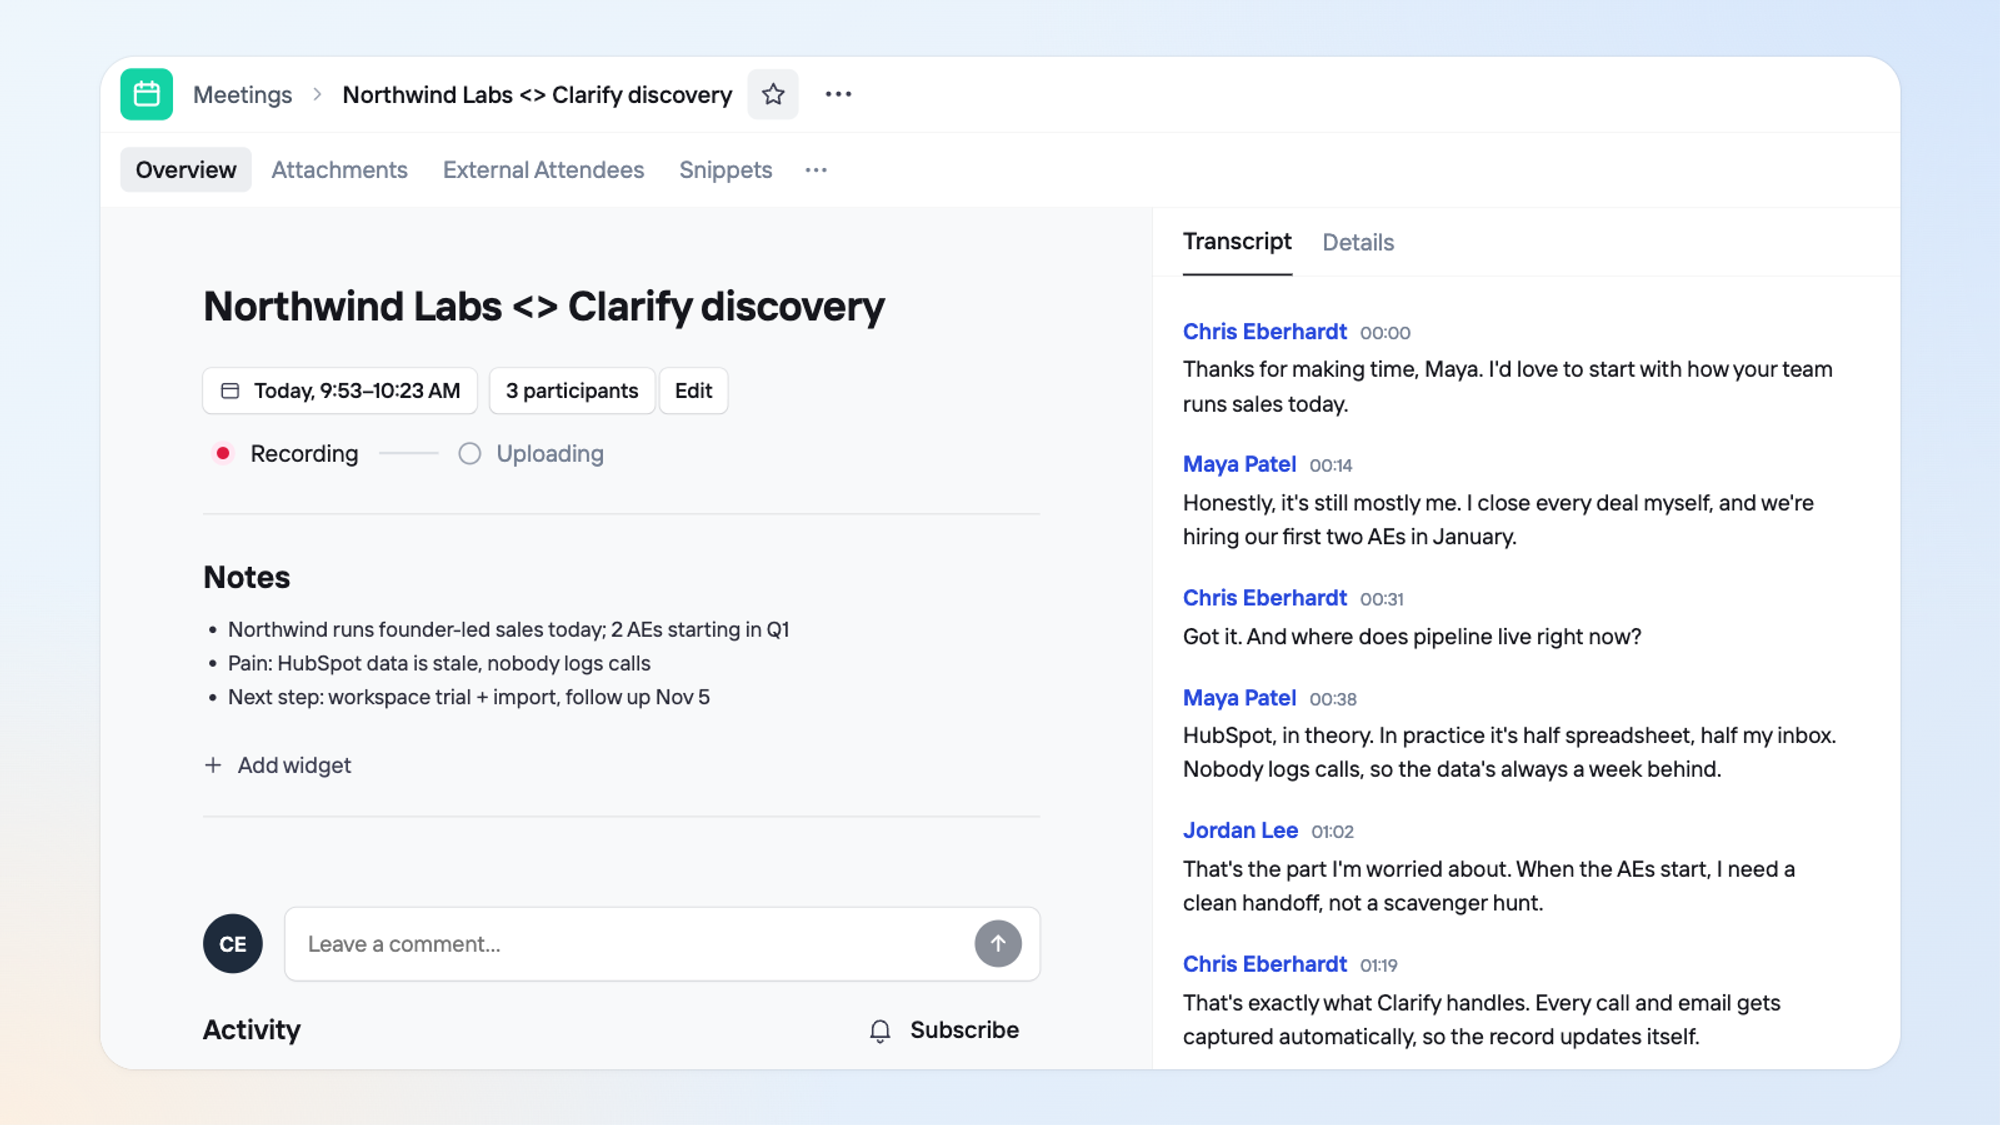Star the Northwind Labs meeting

coord(773,94)
